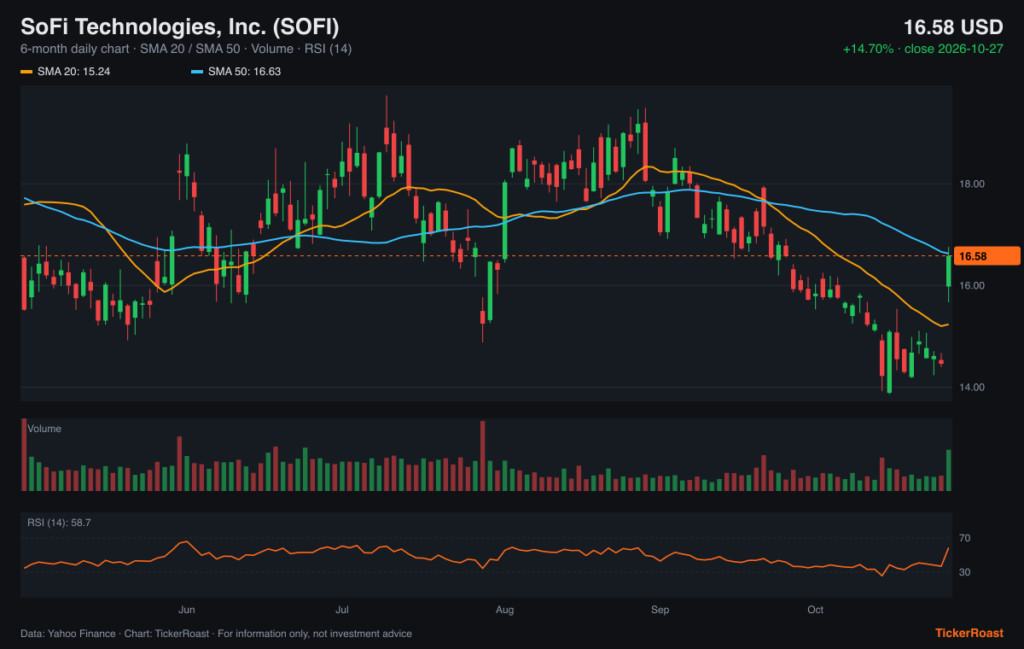Viewport: 1024px width, 649px height.
Task: Click the Sep date axis label
Action: coord(660,610)
